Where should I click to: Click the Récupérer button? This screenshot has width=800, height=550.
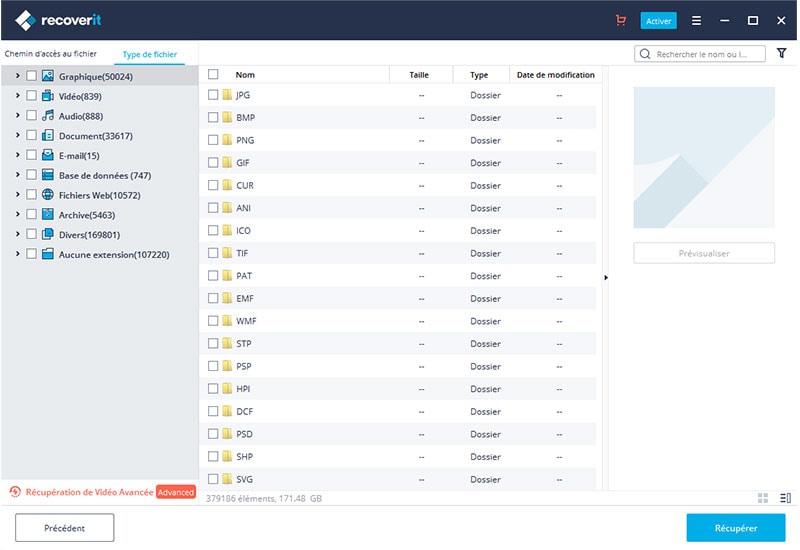tap(736, 528)
